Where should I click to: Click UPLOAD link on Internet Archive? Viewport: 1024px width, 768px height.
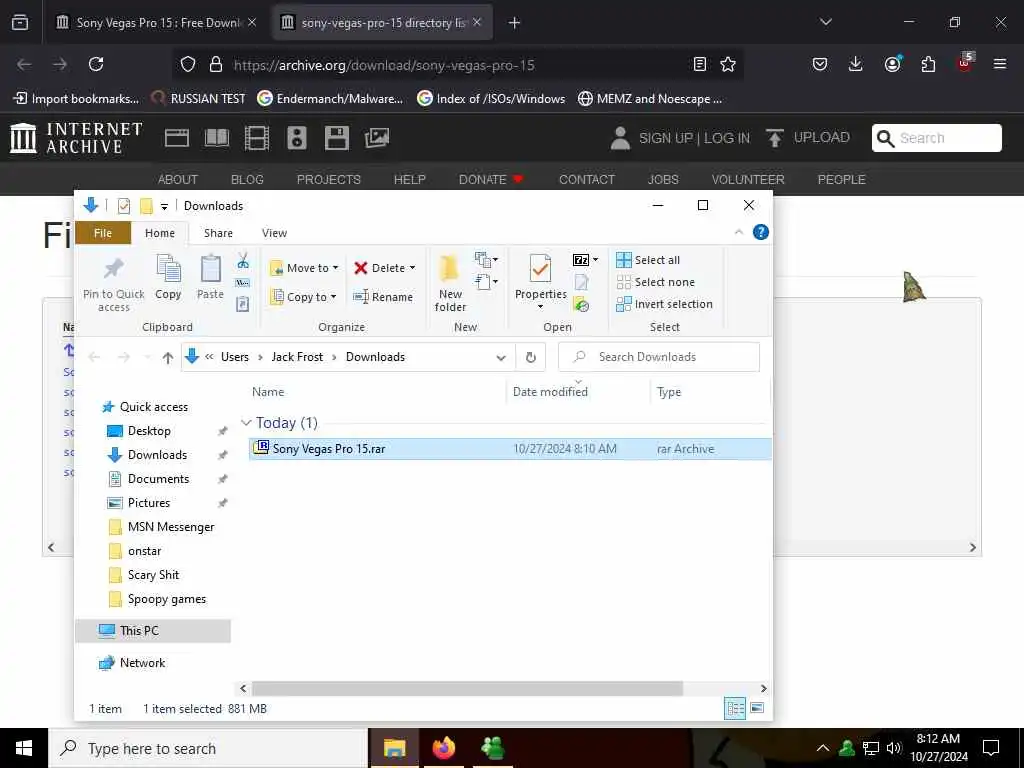808,138
